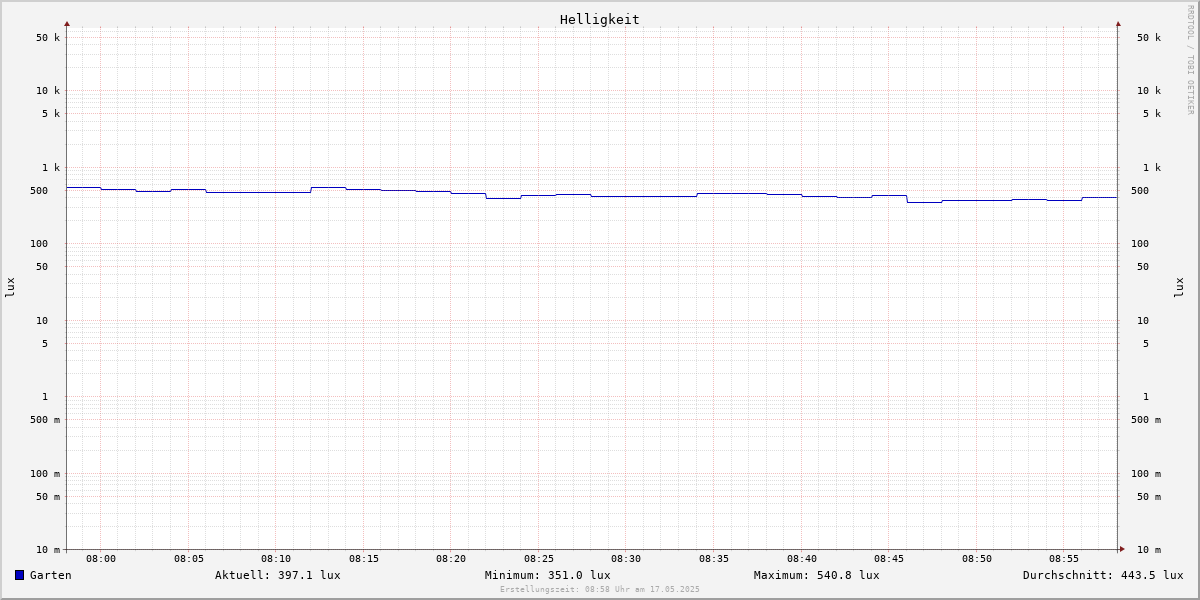This screenshot has width=1200, height=600.
Task: Click the lux unit label on right axis
Action: 1179,288
